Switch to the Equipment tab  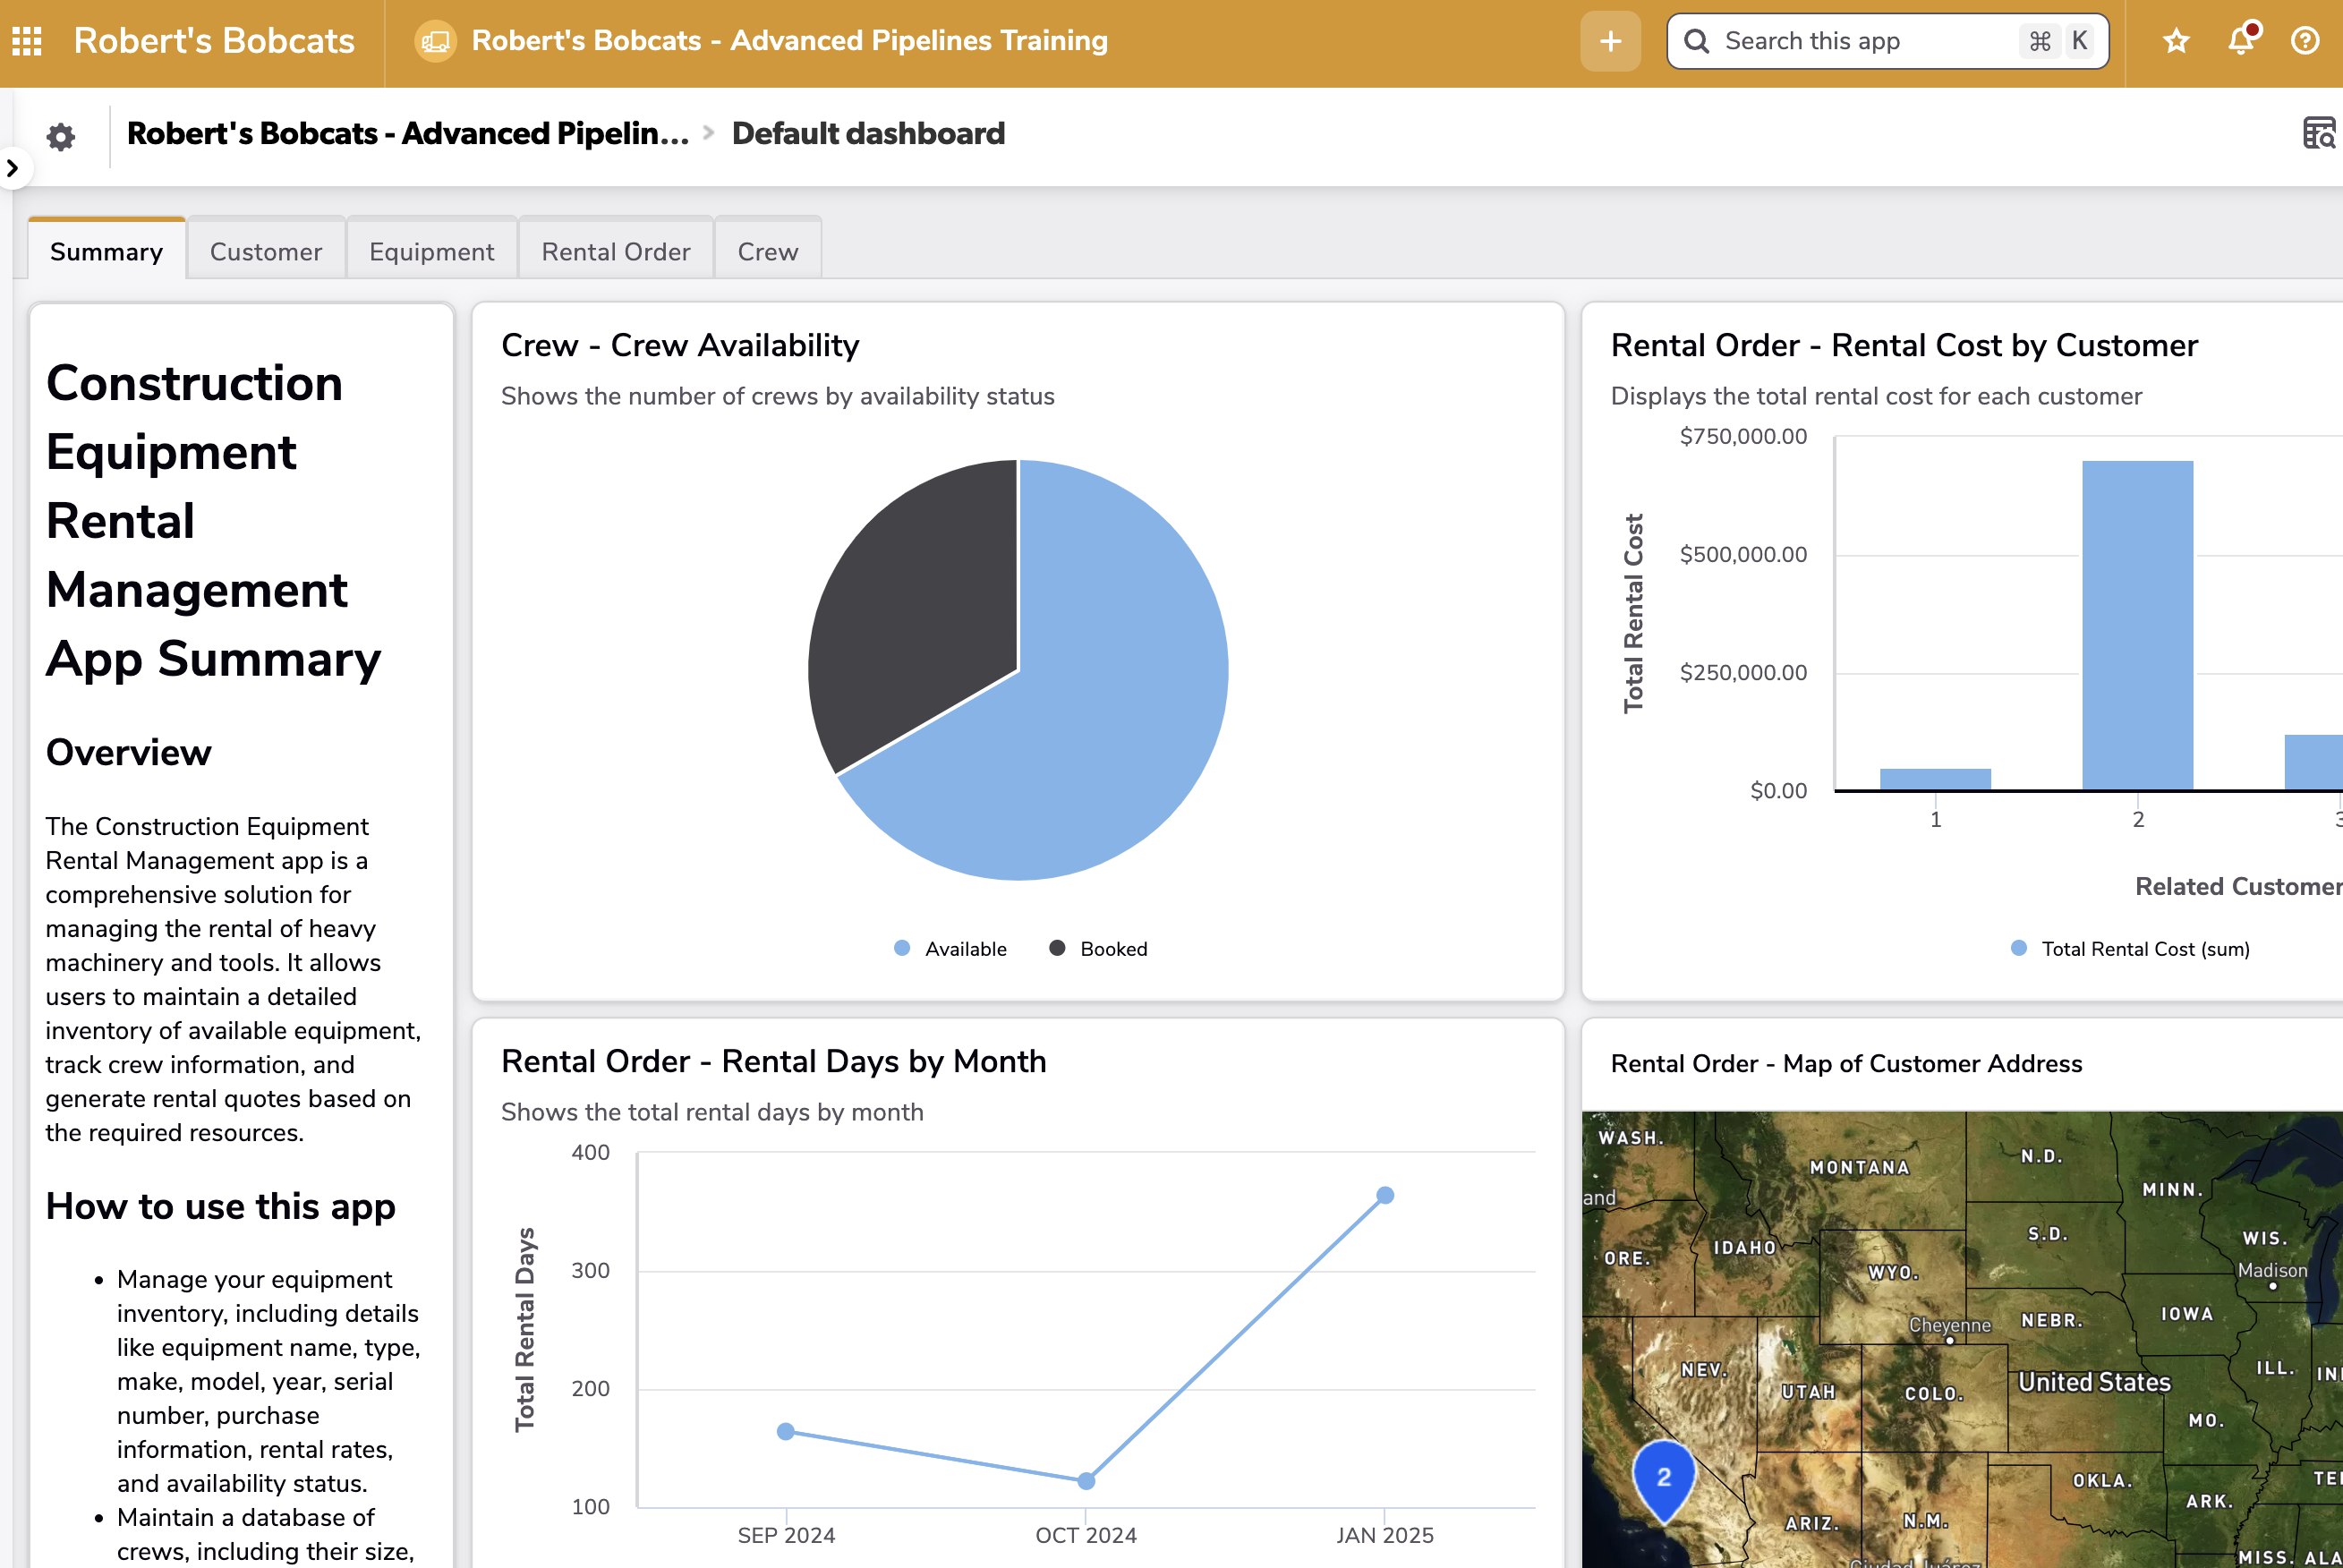[432, 250]
